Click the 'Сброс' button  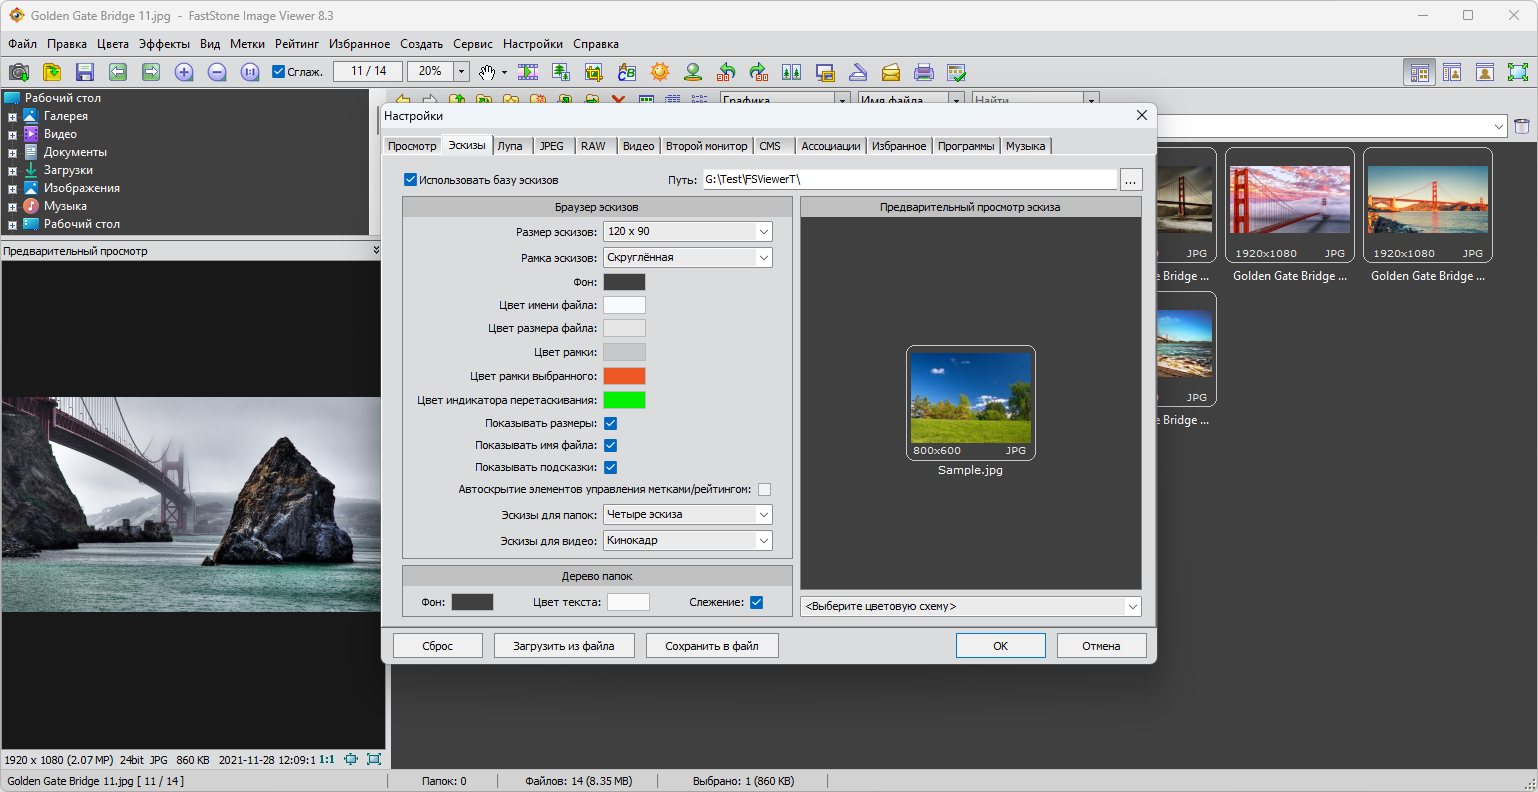pyautogui.click(x=437, y=646)
